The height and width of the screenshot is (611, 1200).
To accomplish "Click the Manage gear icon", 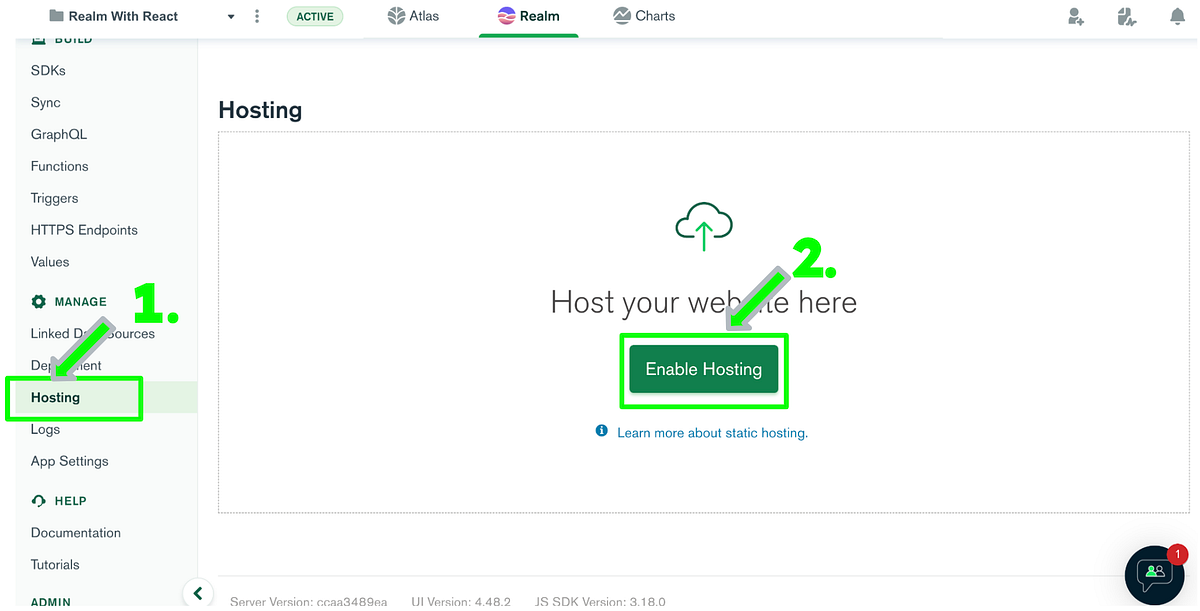I will 38,301.
